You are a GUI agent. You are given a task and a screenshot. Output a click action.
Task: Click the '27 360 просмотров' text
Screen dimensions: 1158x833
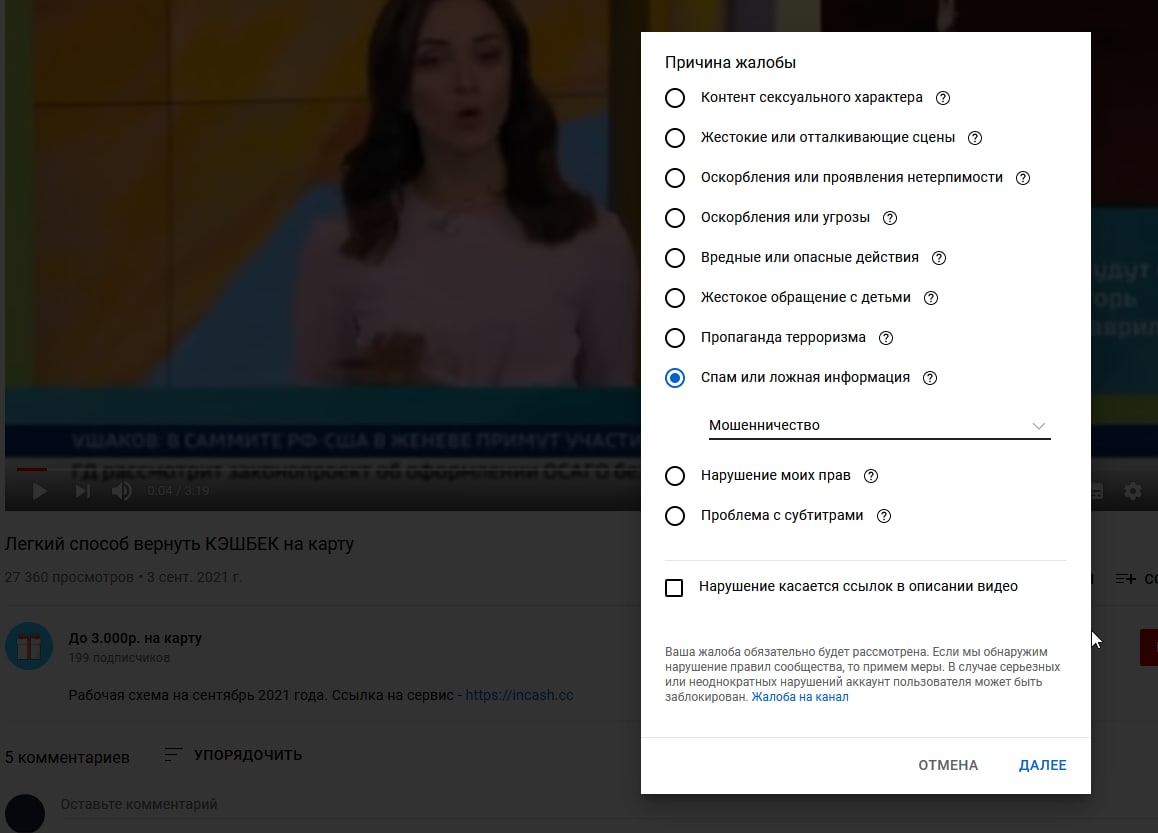pos(69,577)
